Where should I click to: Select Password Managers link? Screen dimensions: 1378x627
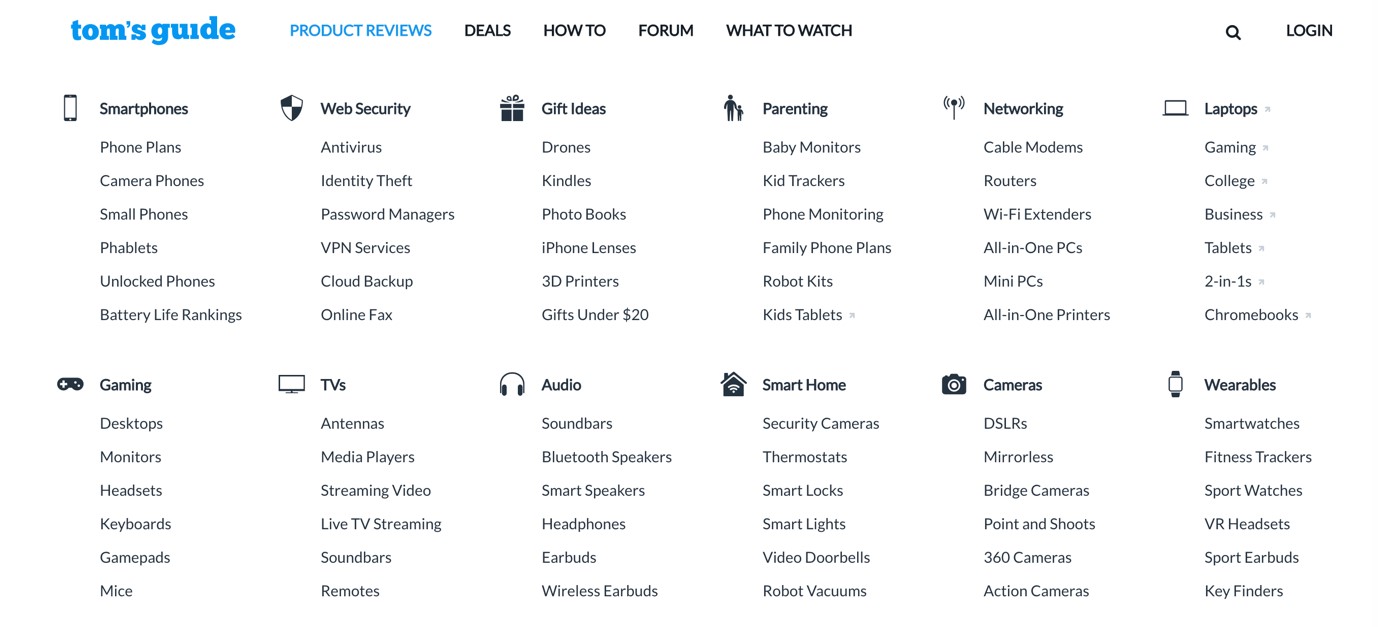pyautogui.click(x=388, y=214)
